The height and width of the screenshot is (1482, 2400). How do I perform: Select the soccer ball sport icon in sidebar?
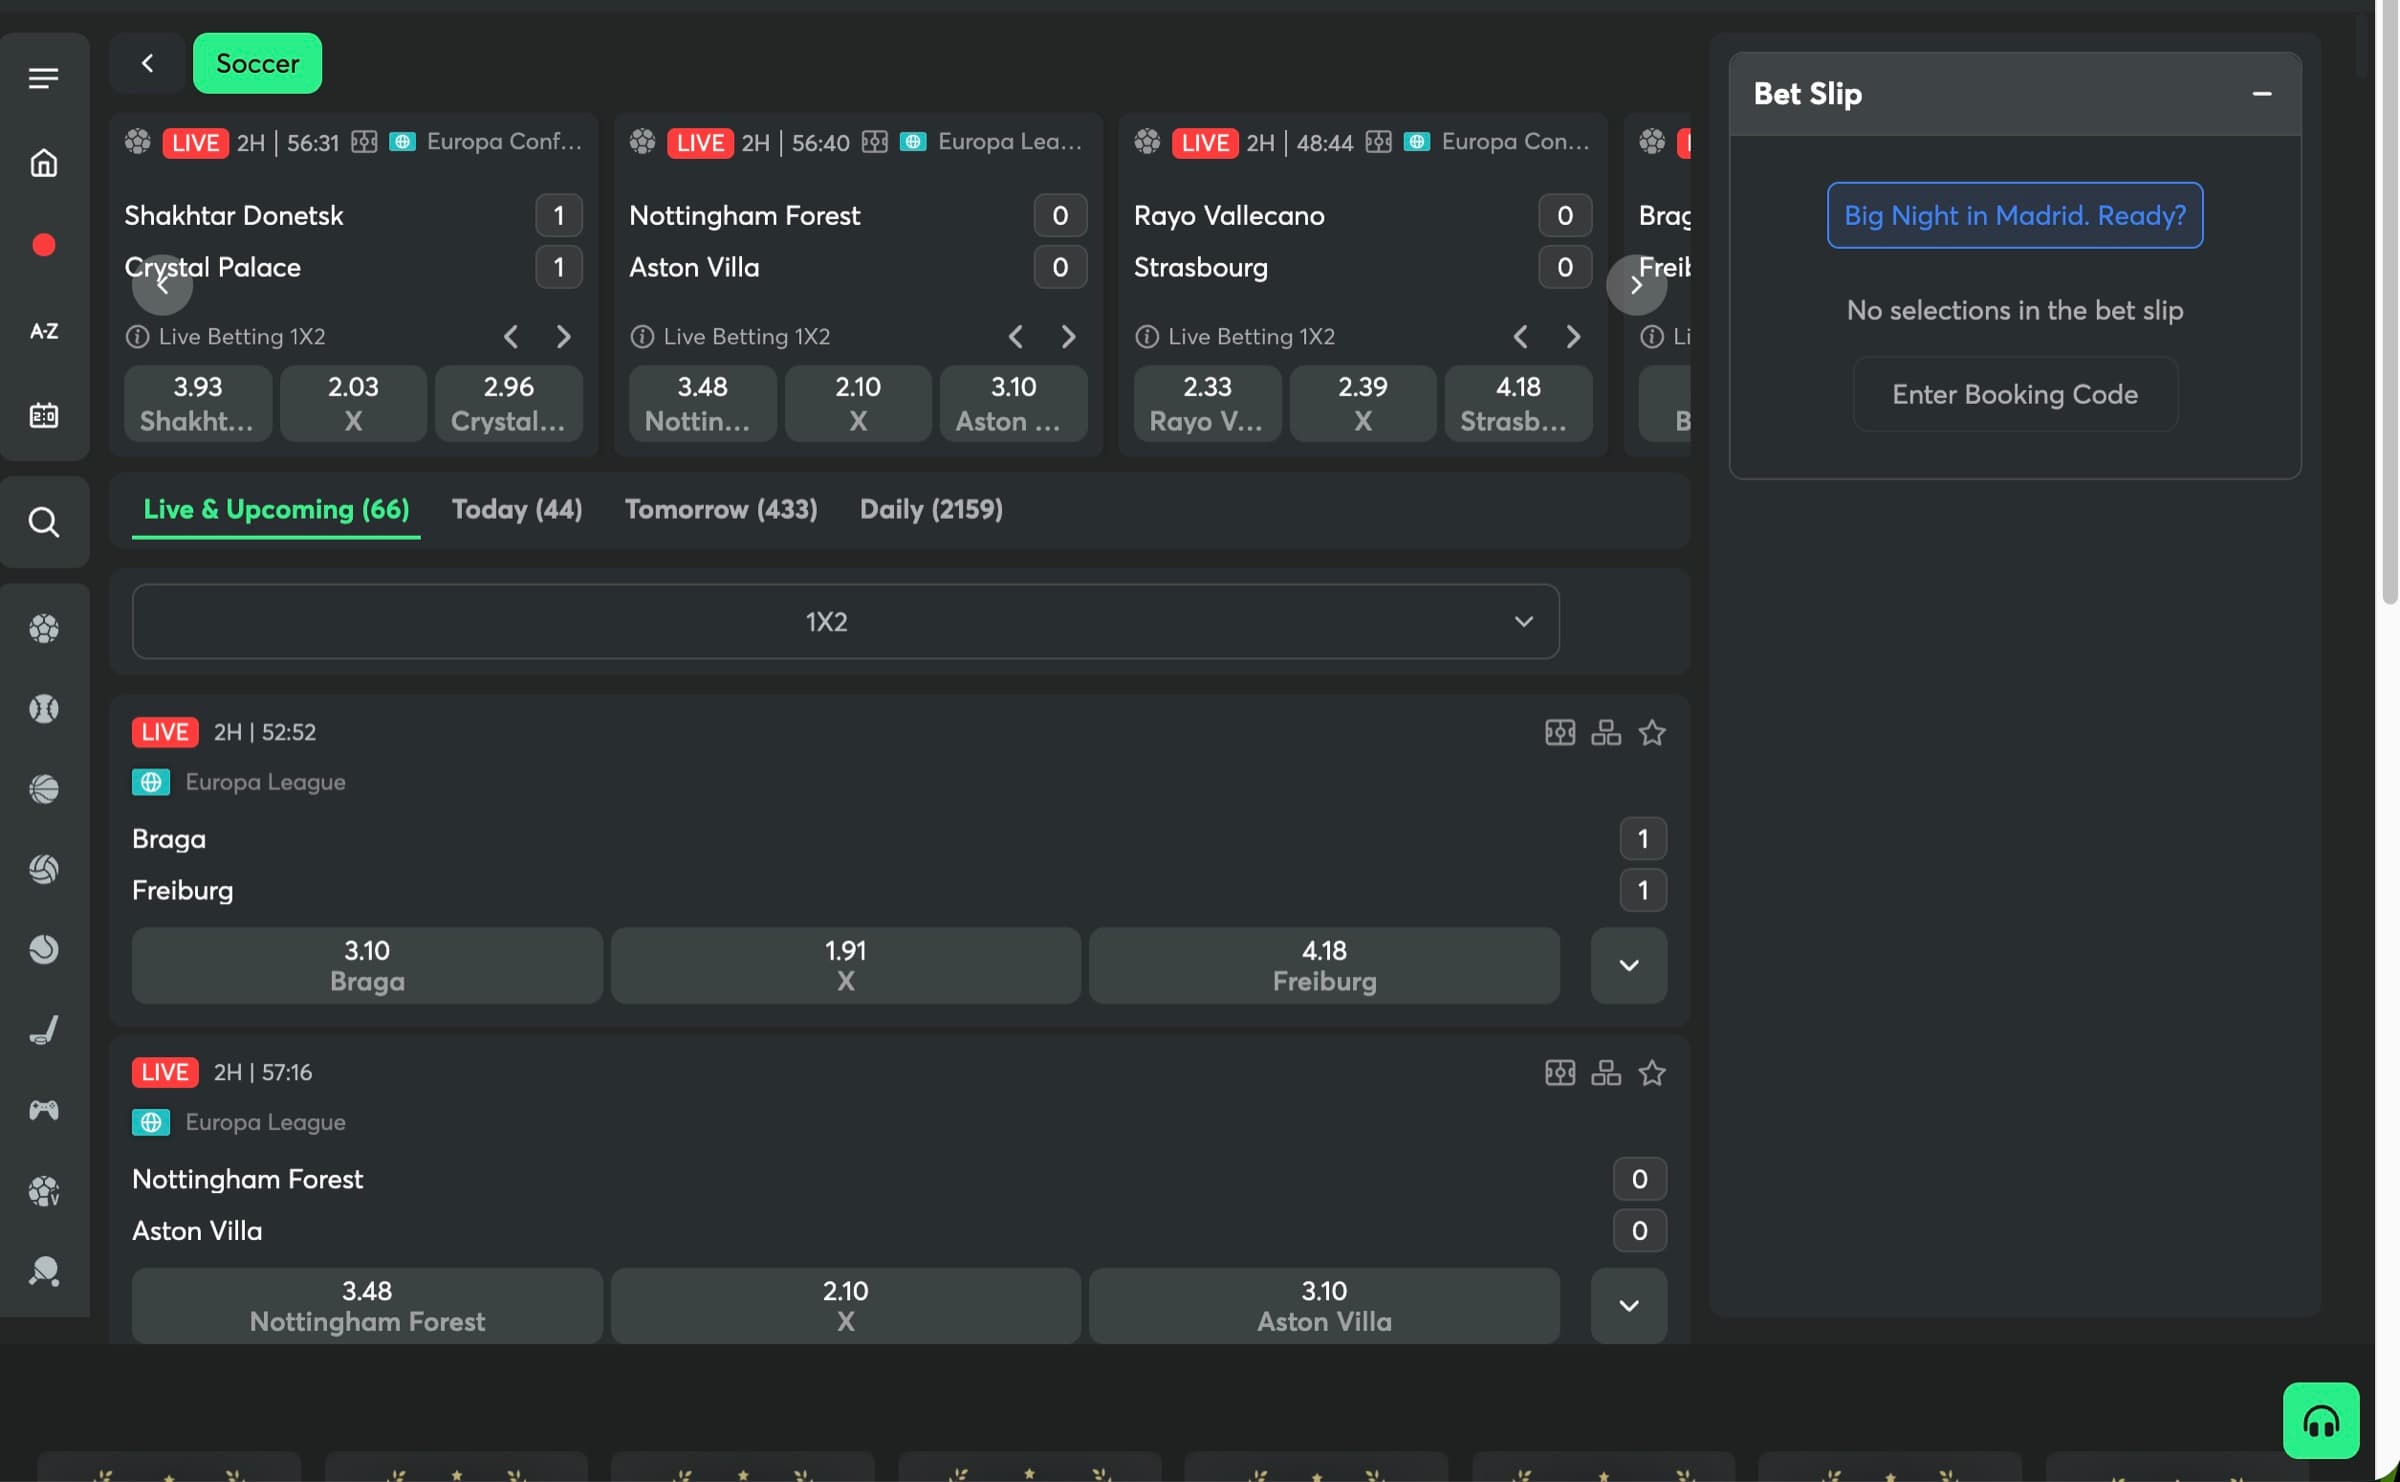[43, 628]
